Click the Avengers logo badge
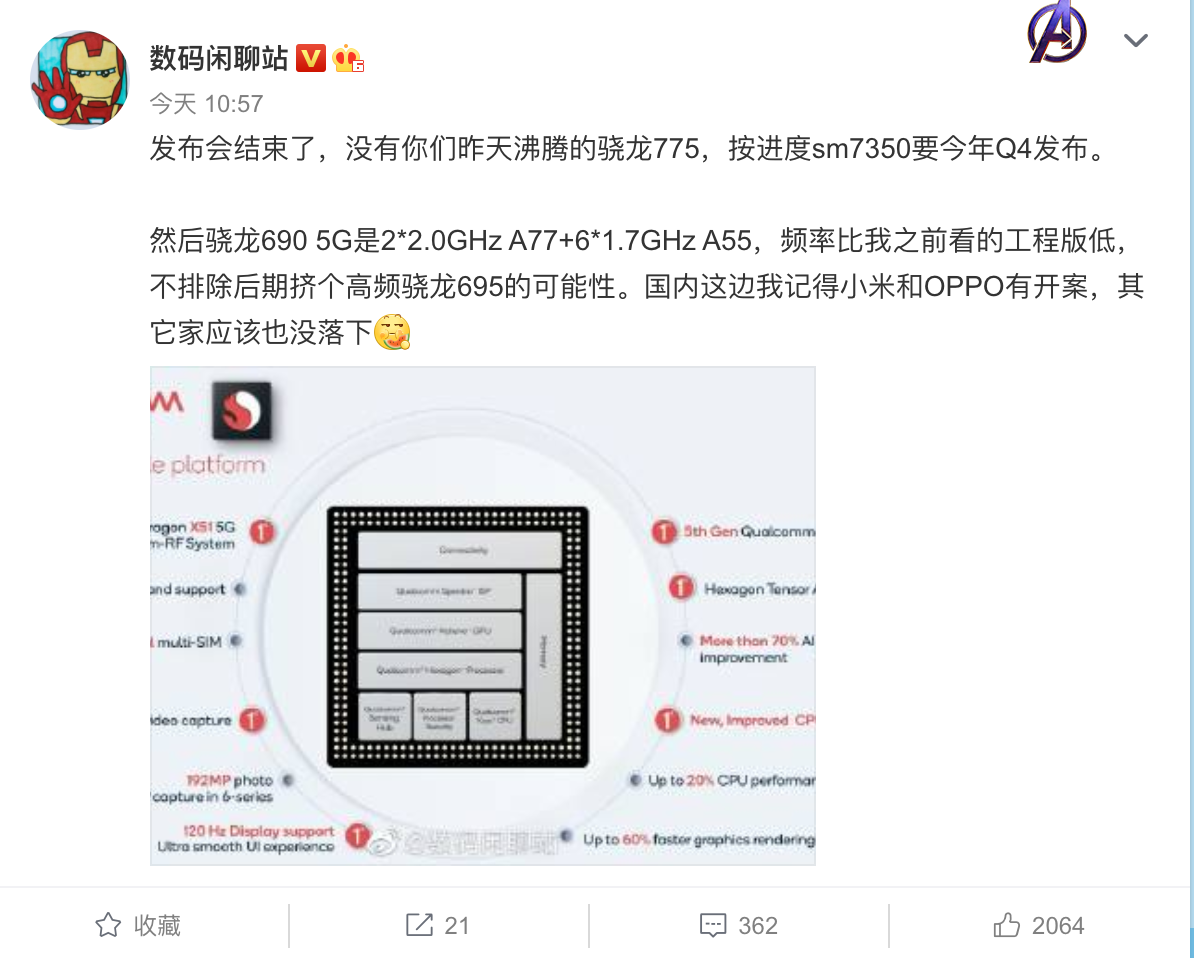The image size is (1194, 958). (1057, 33)
